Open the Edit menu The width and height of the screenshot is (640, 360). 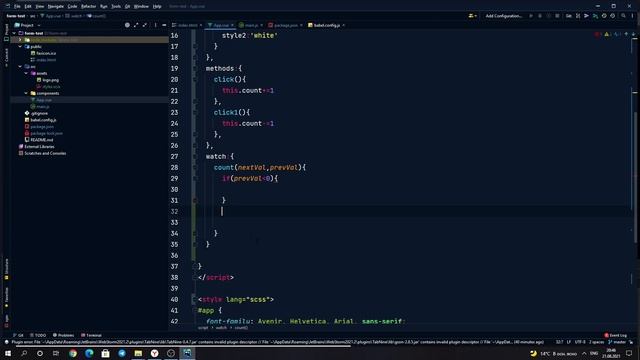click(28, 7)
